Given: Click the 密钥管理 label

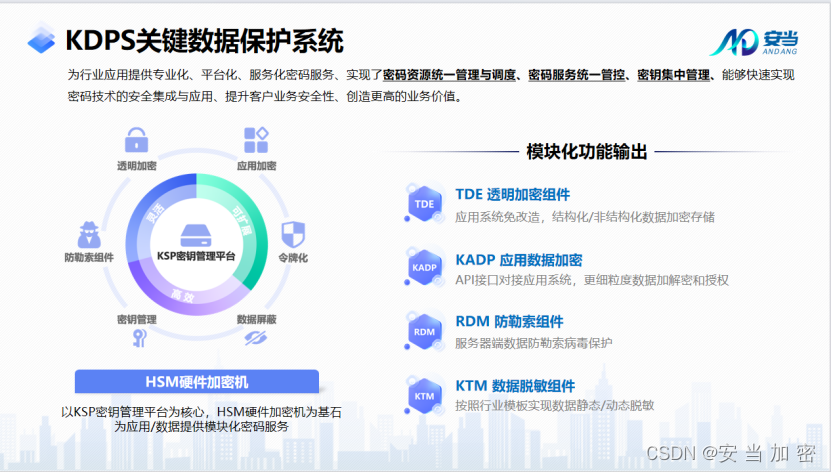Looking at the screenshot, I should [137, 319].
